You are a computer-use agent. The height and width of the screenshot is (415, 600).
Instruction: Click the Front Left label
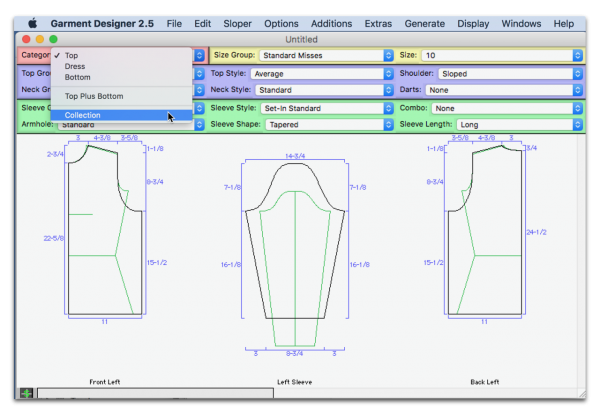click(x=105, y=382)
